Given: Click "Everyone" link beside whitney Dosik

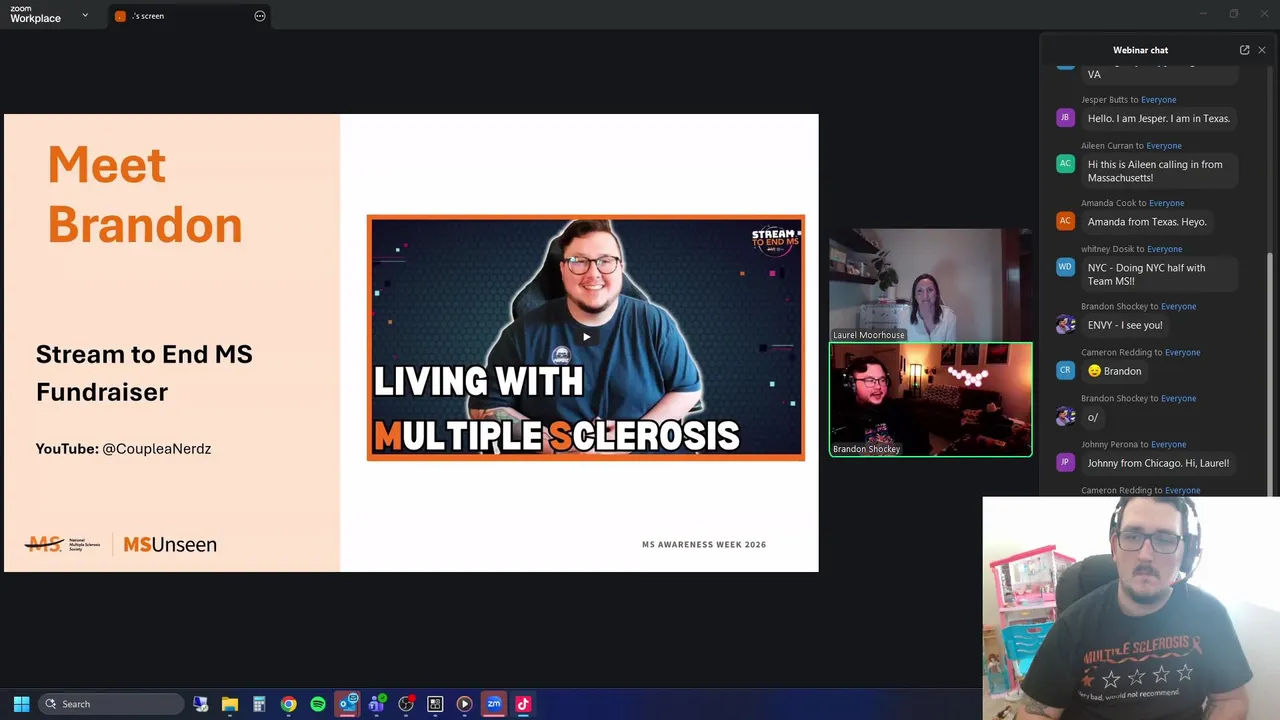Looking at the screenshot, I should [x=1164, y=249].
